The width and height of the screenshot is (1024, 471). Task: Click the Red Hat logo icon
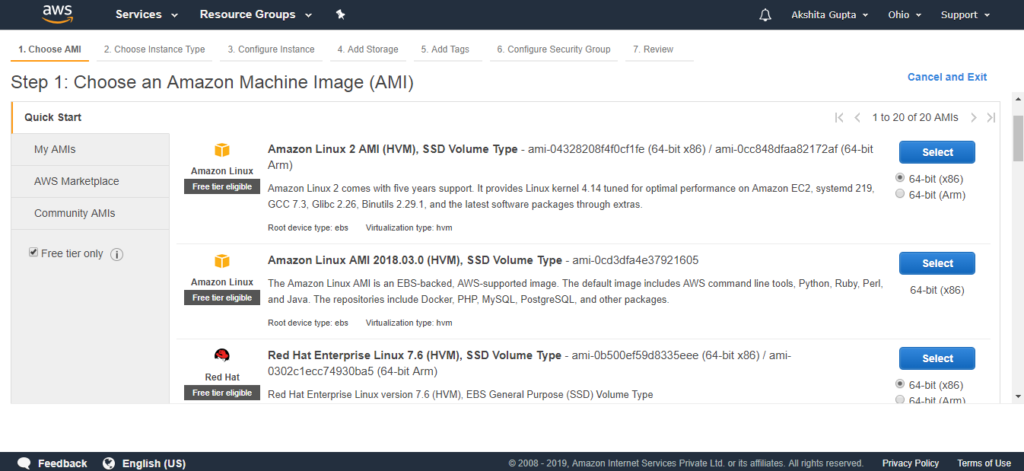pos(222,355)
